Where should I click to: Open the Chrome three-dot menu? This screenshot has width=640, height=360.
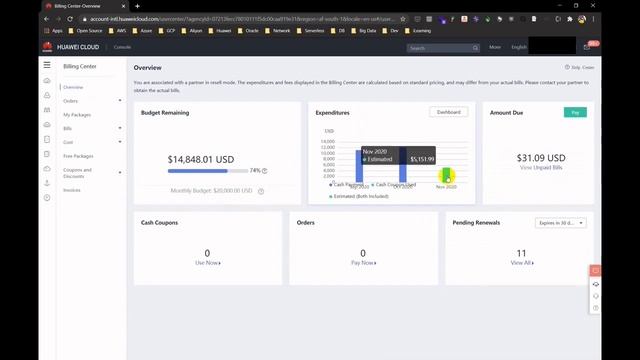[593, 19]
